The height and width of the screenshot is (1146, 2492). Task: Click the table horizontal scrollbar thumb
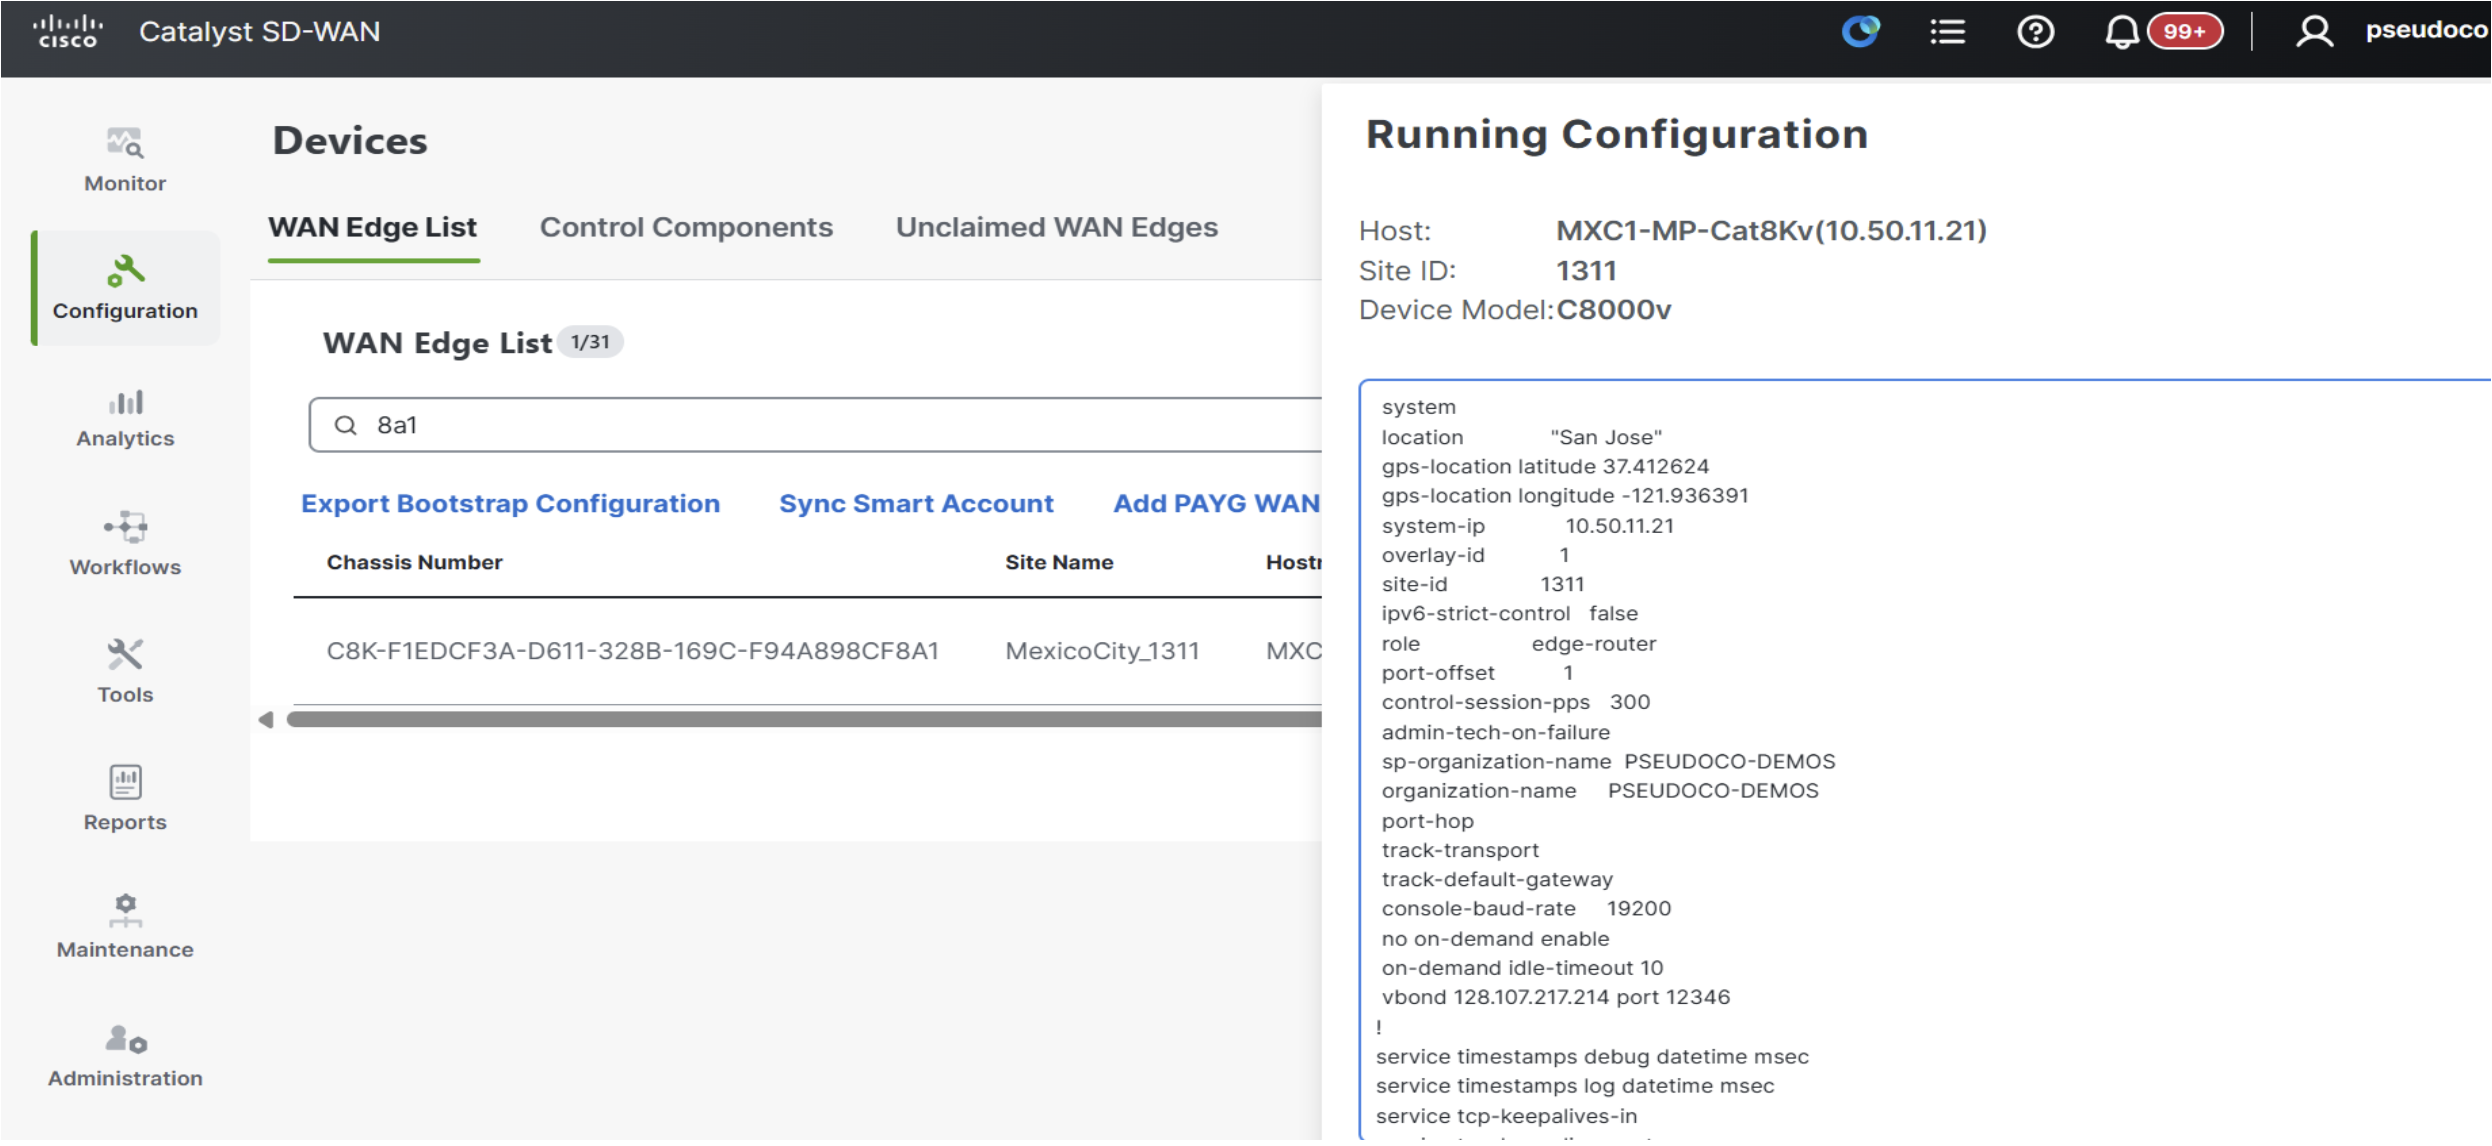point(804,719)
